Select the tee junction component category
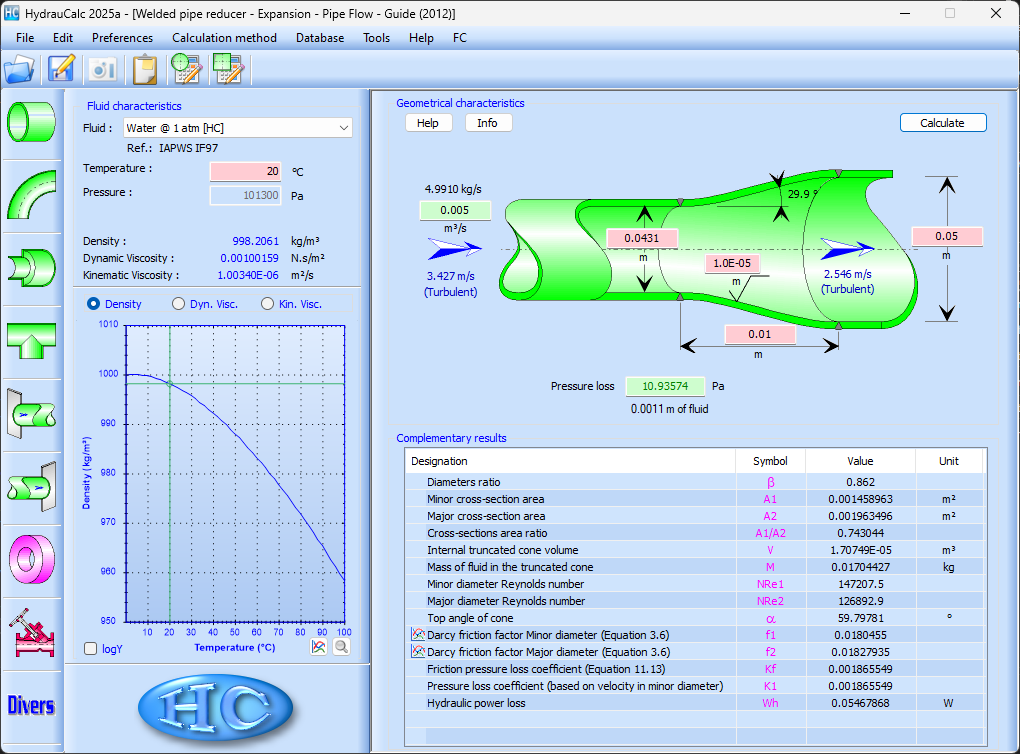1020x754 pixels. click(x=30, y=340)
